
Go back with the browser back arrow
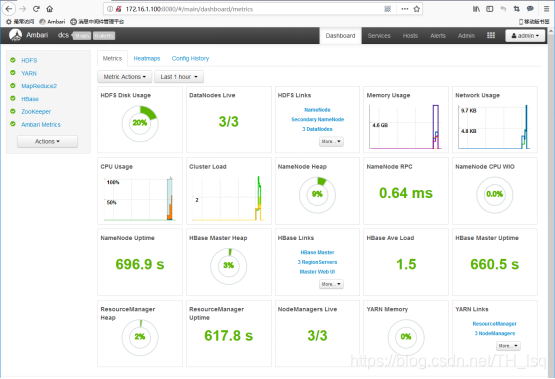pos(8,9)
